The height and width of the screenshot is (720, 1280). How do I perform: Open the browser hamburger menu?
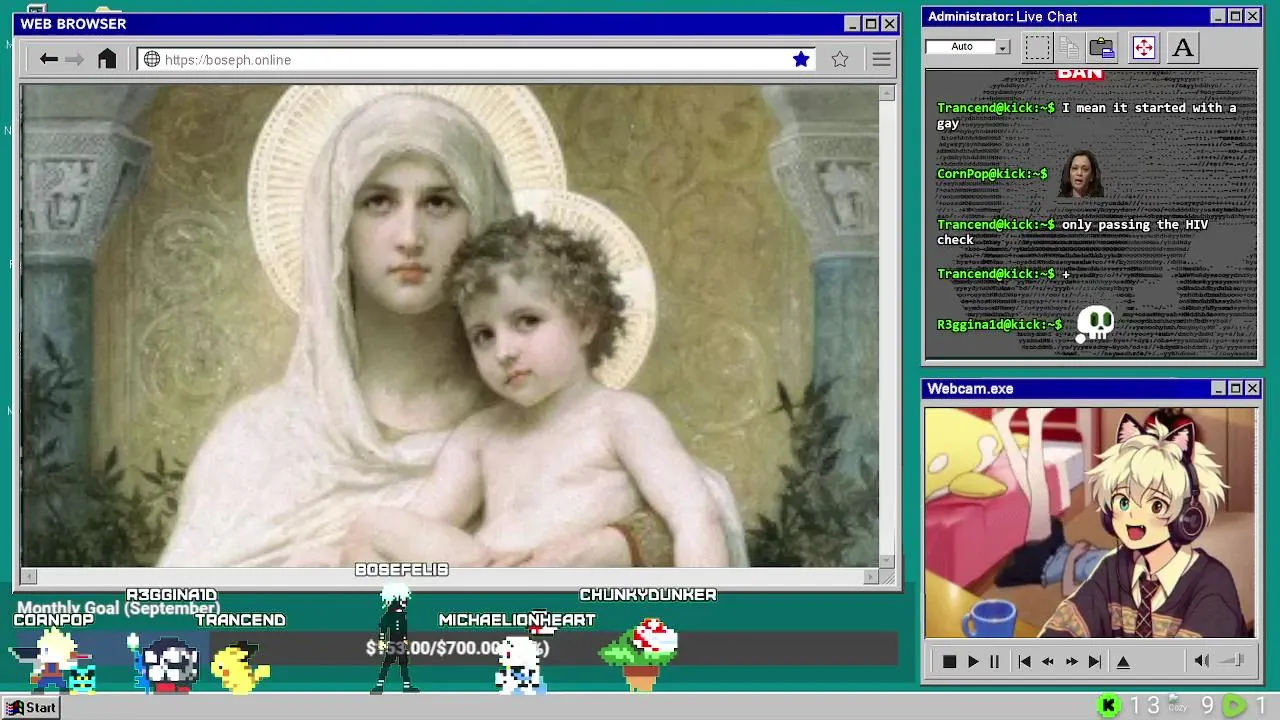[881, 59]
